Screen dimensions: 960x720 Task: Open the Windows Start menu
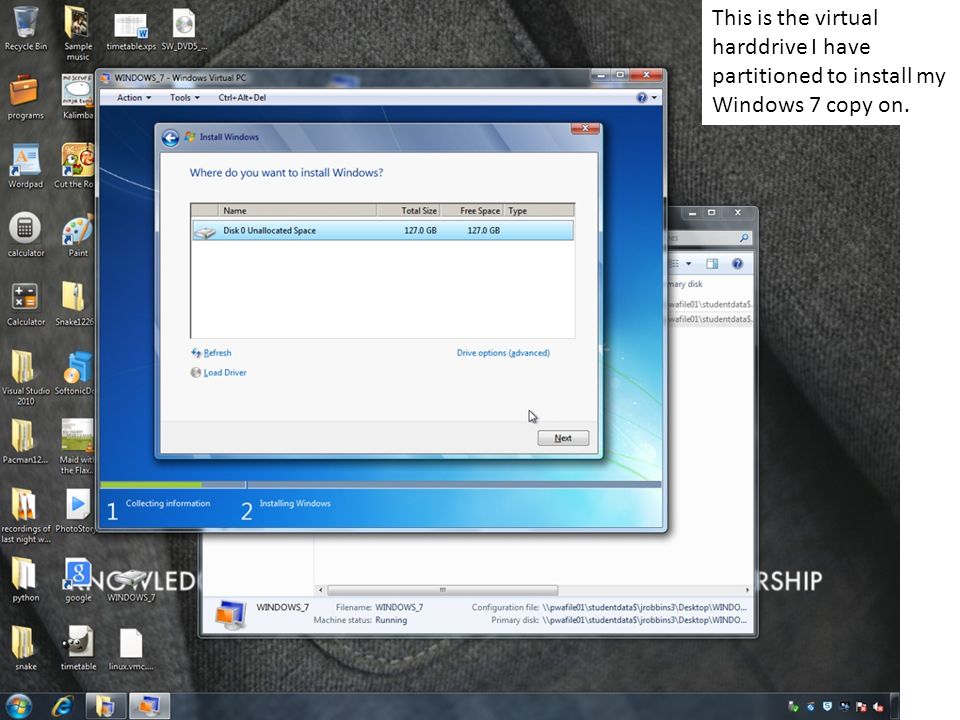[x=18, y=707]
